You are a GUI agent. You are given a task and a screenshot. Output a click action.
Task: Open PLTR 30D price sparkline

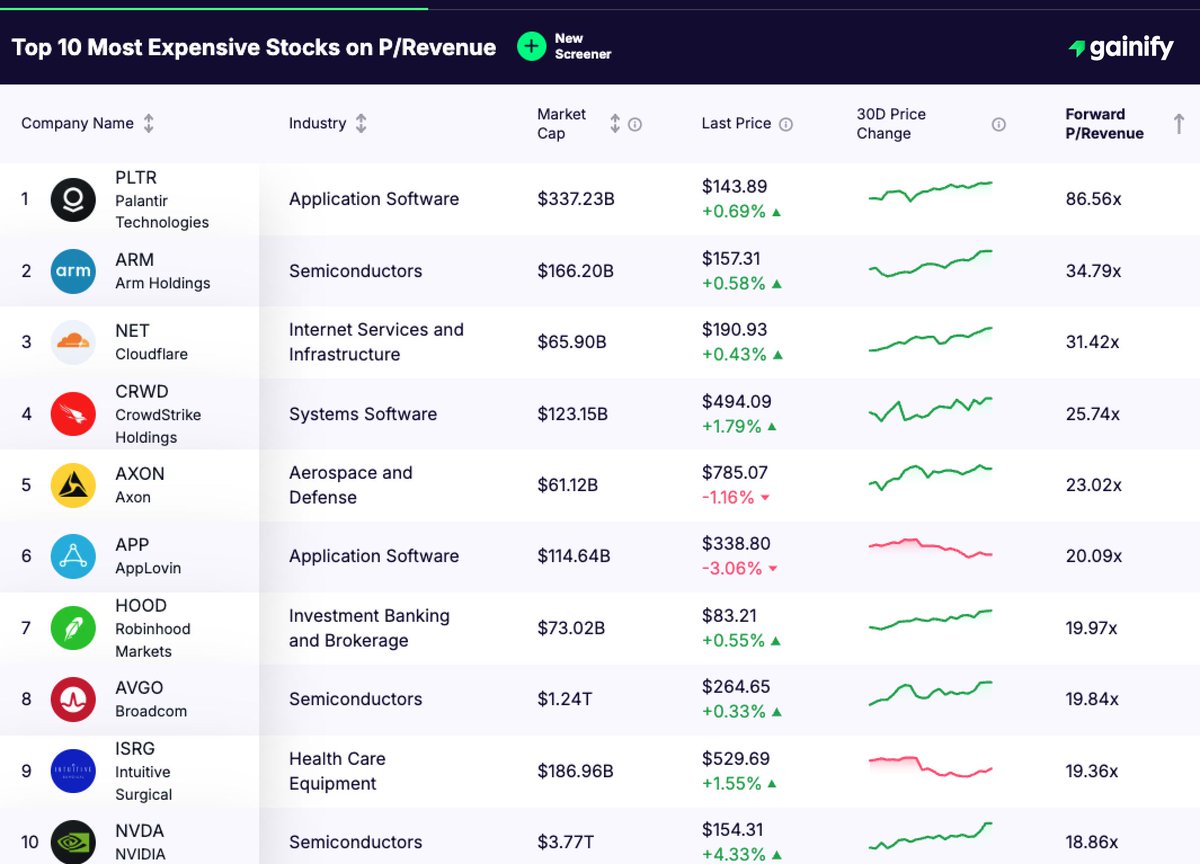click(930, 190)
